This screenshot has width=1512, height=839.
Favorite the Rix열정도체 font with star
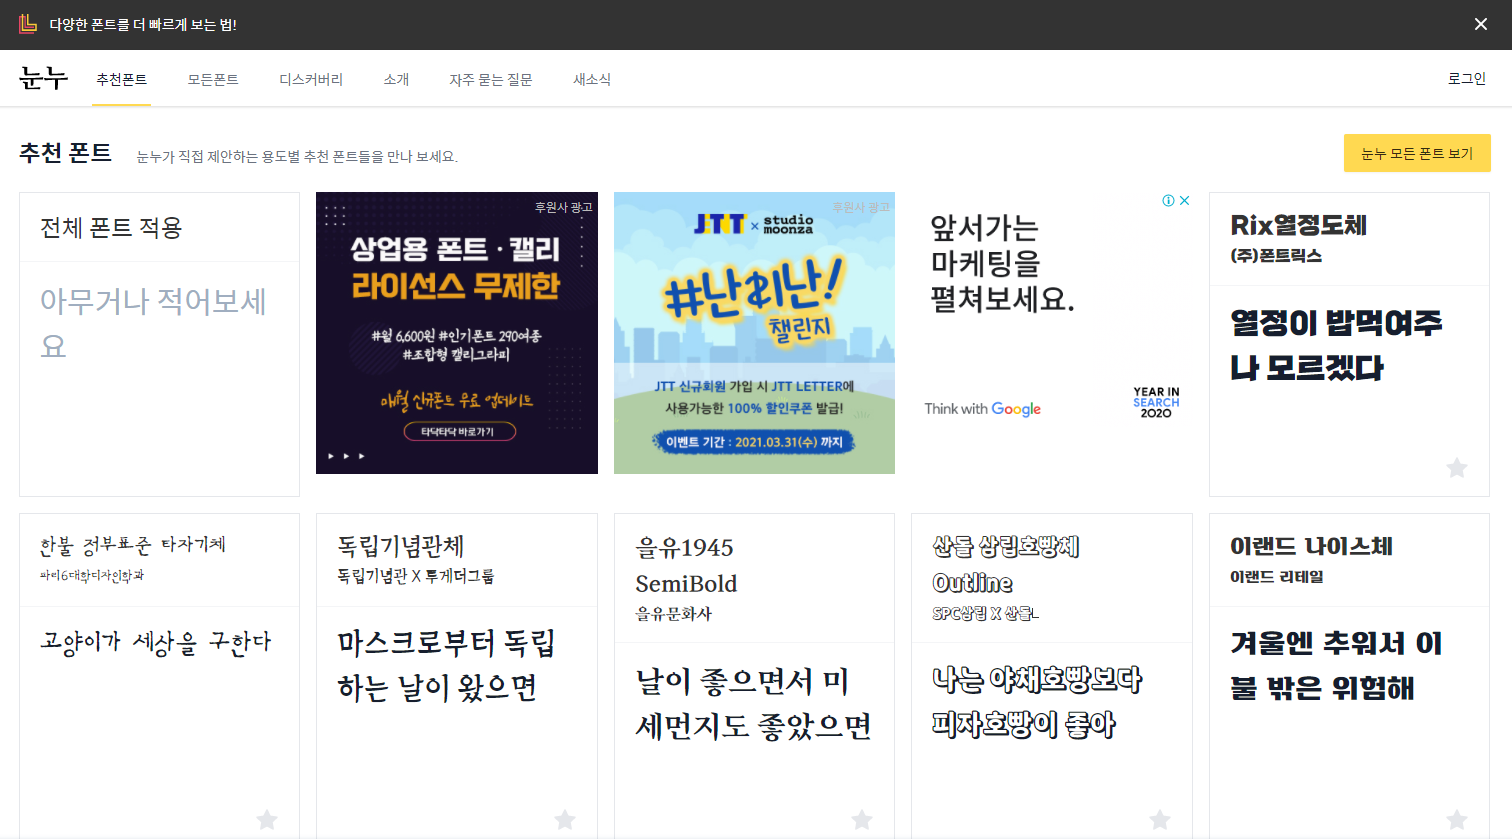pos(1457,467)
